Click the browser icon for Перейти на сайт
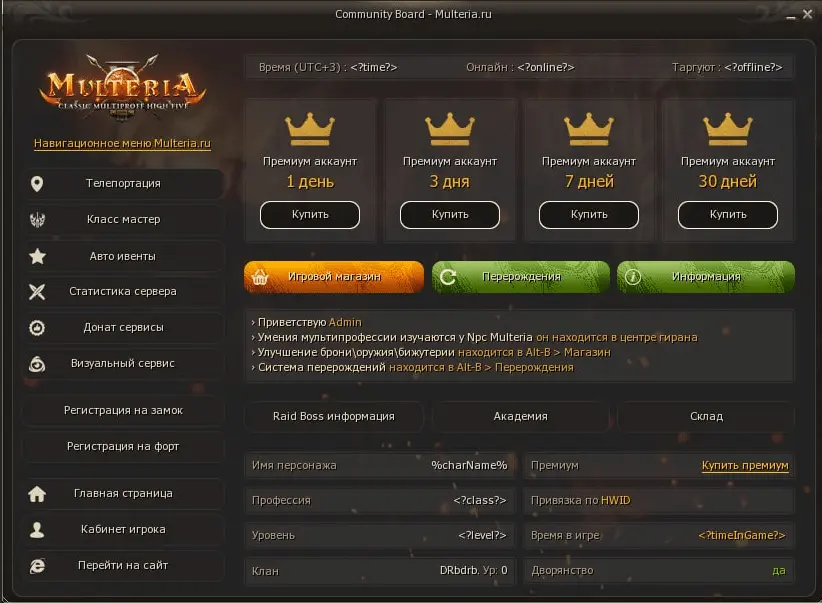 point(37,565)
